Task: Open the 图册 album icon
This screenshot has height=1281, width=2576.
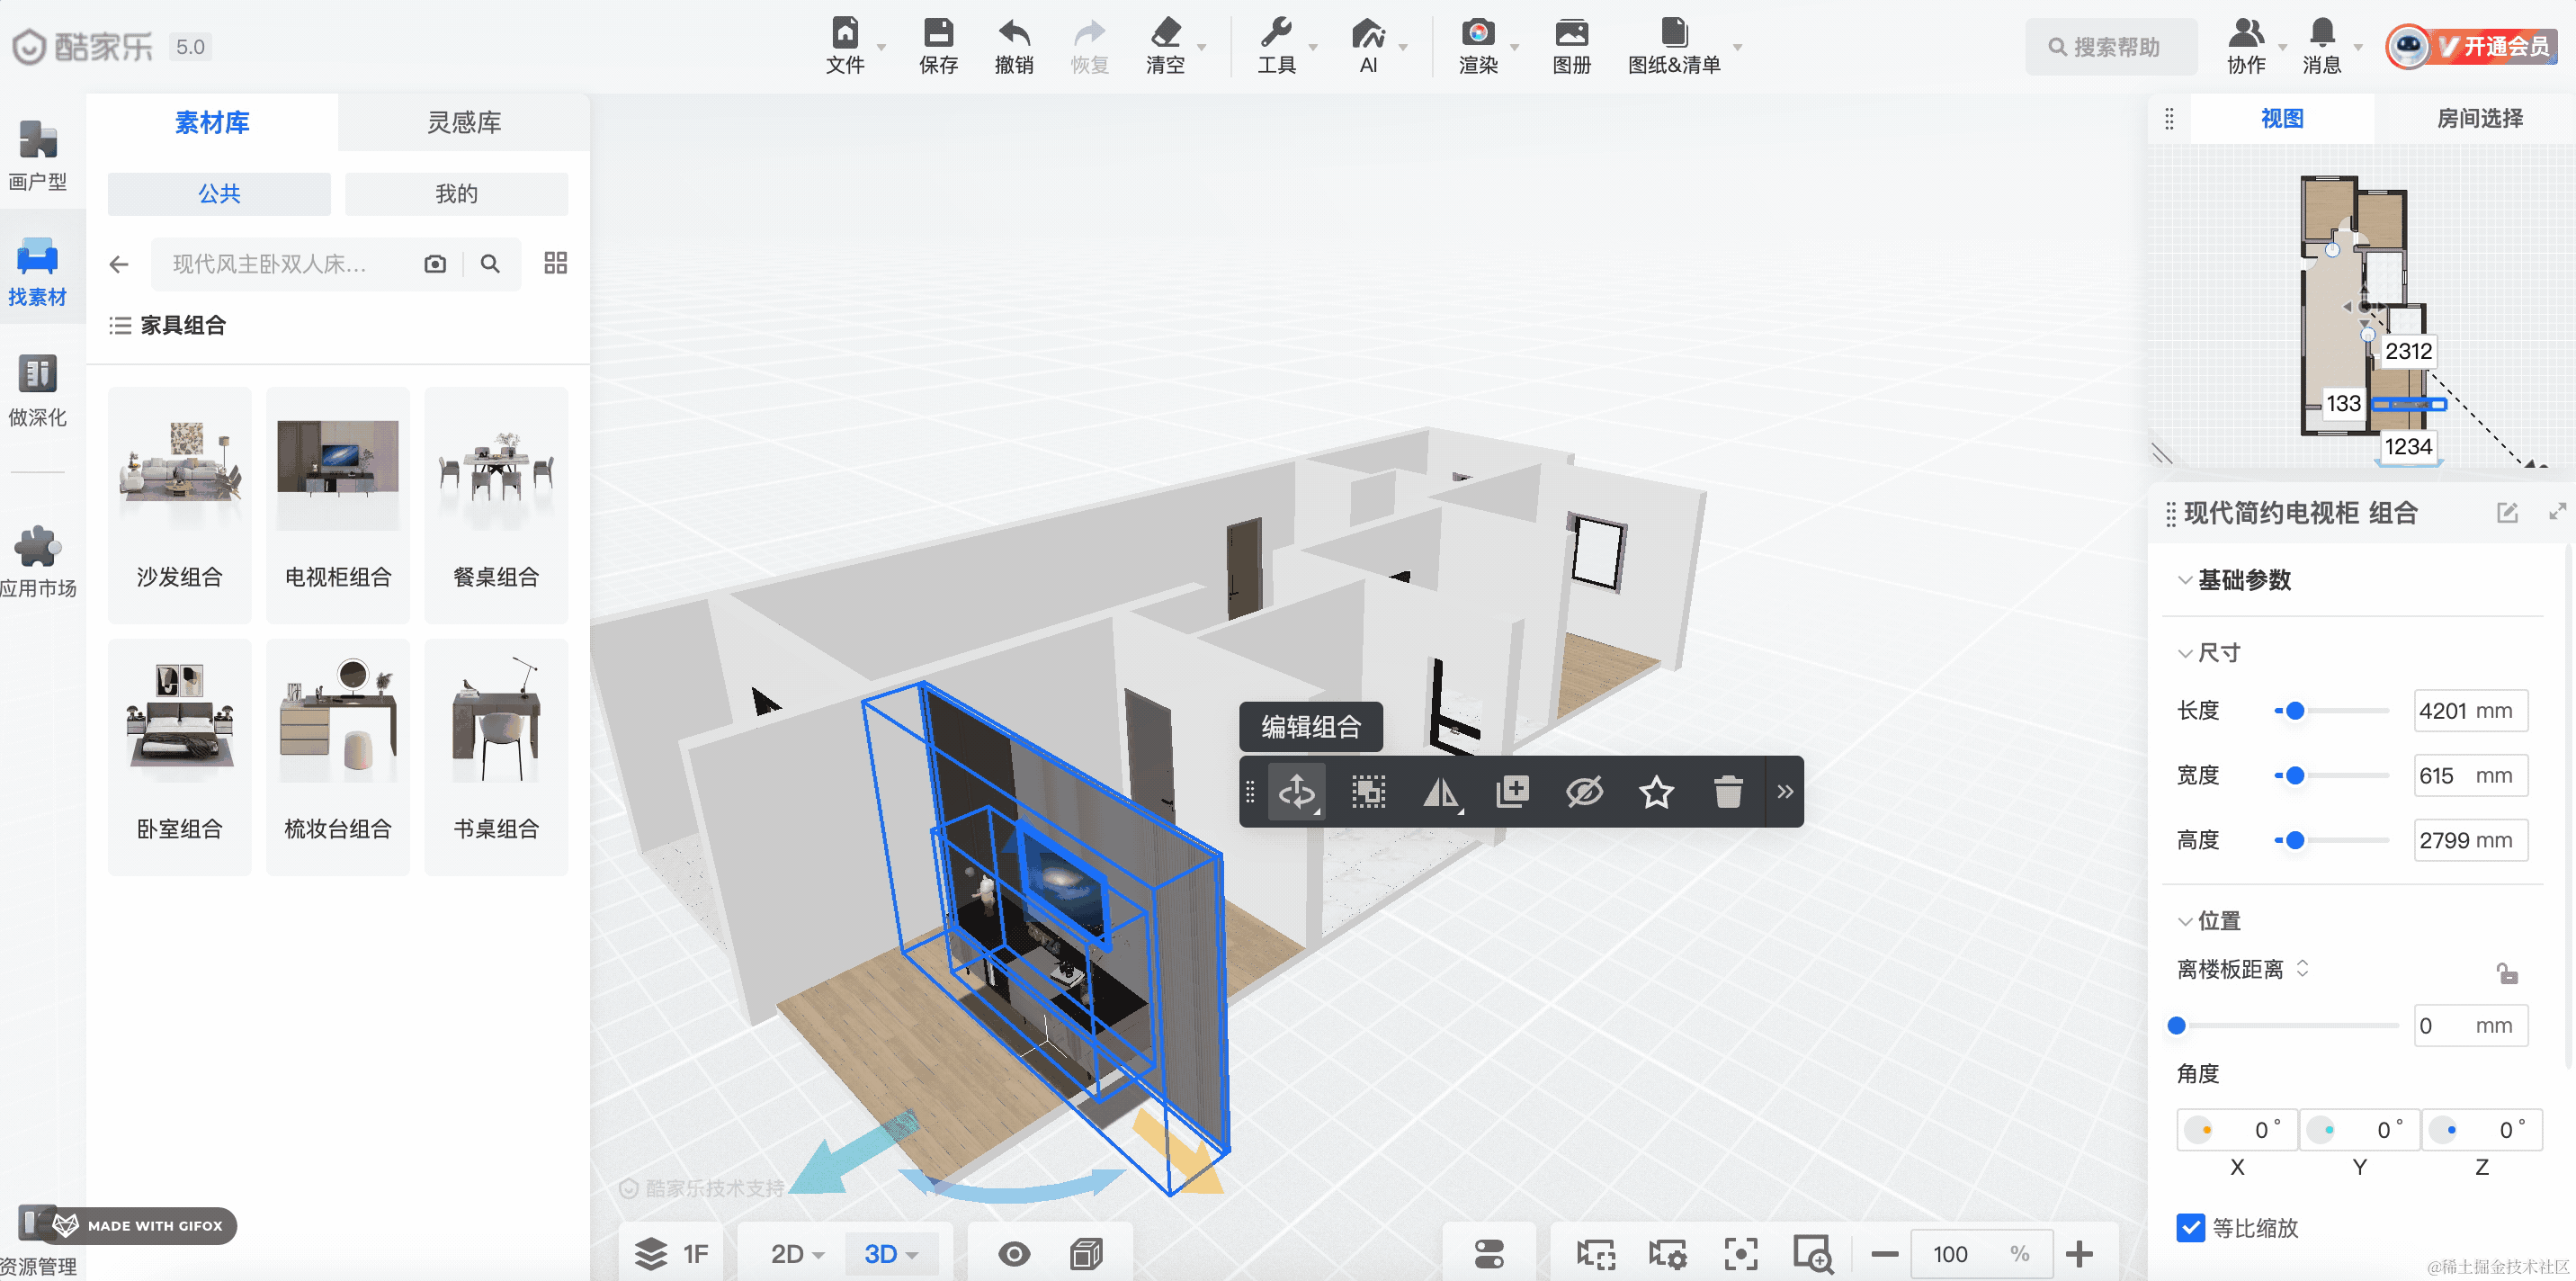Action: (1571, 33)
